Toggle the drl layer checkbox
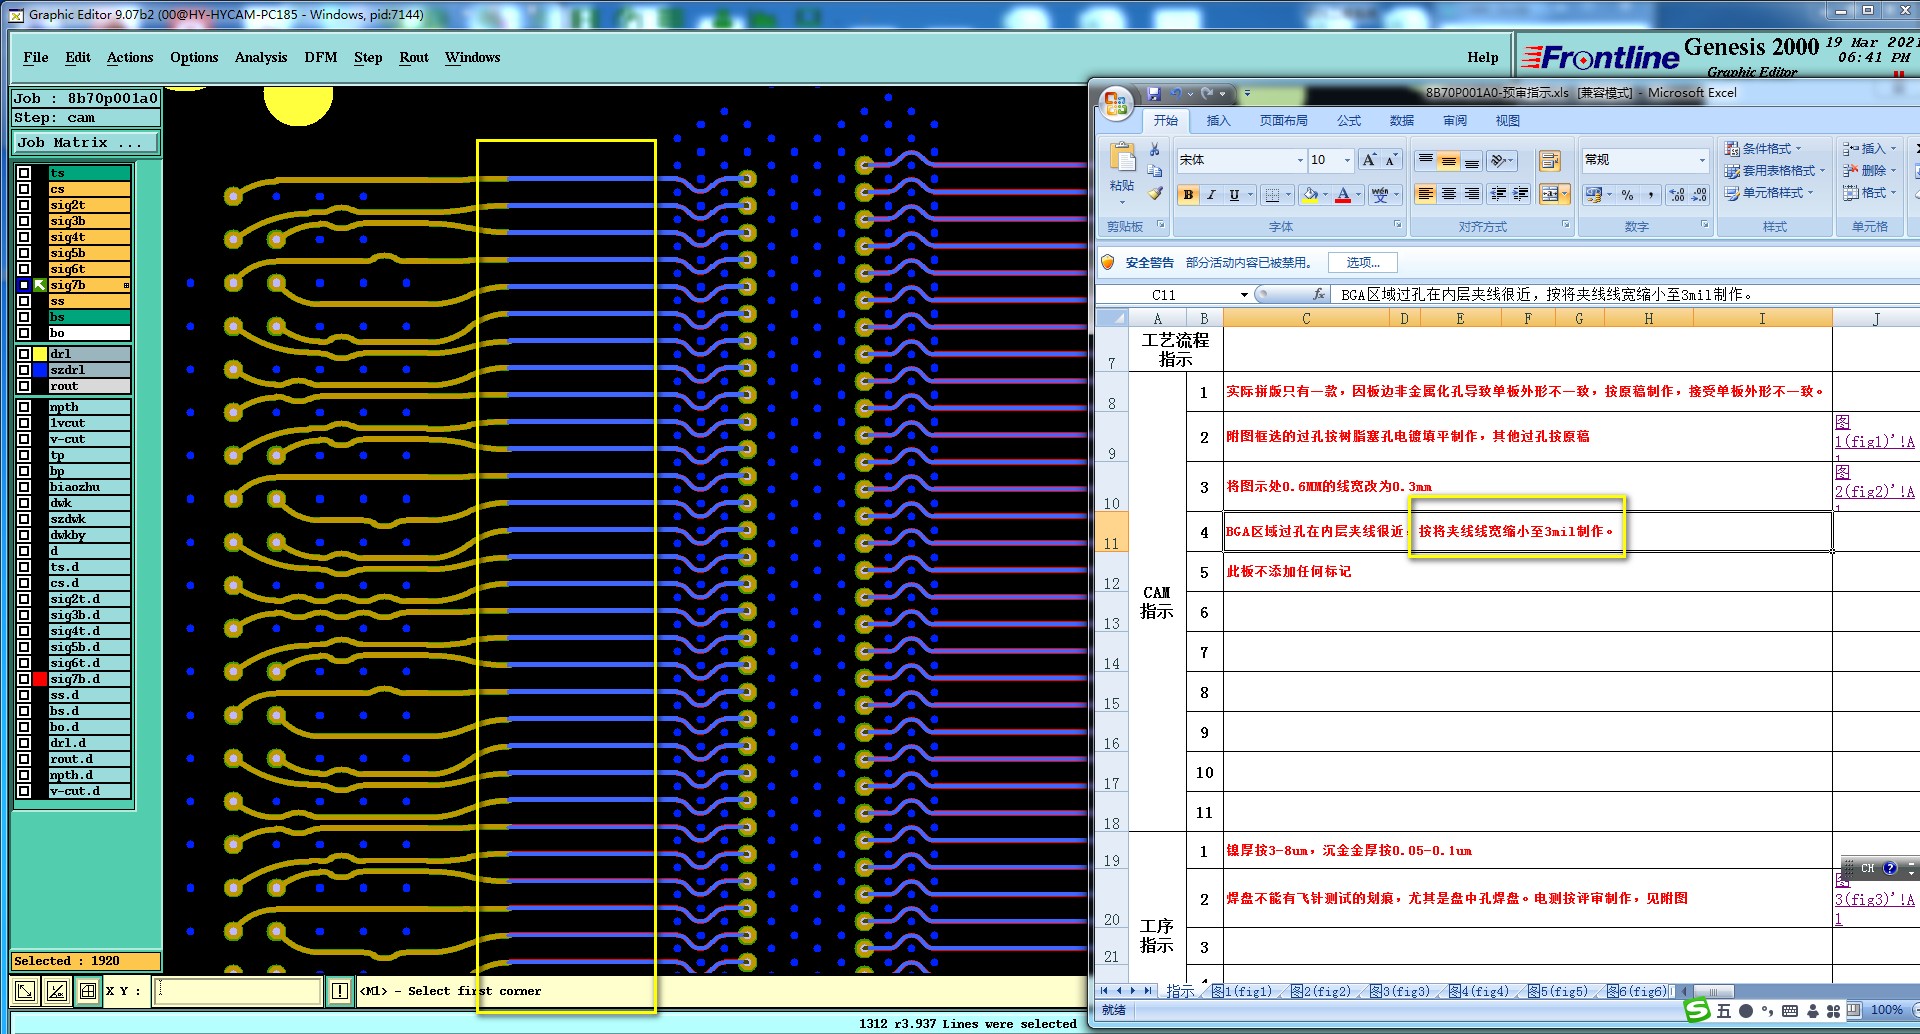The image size is (1920, 1034). [24, 354]
